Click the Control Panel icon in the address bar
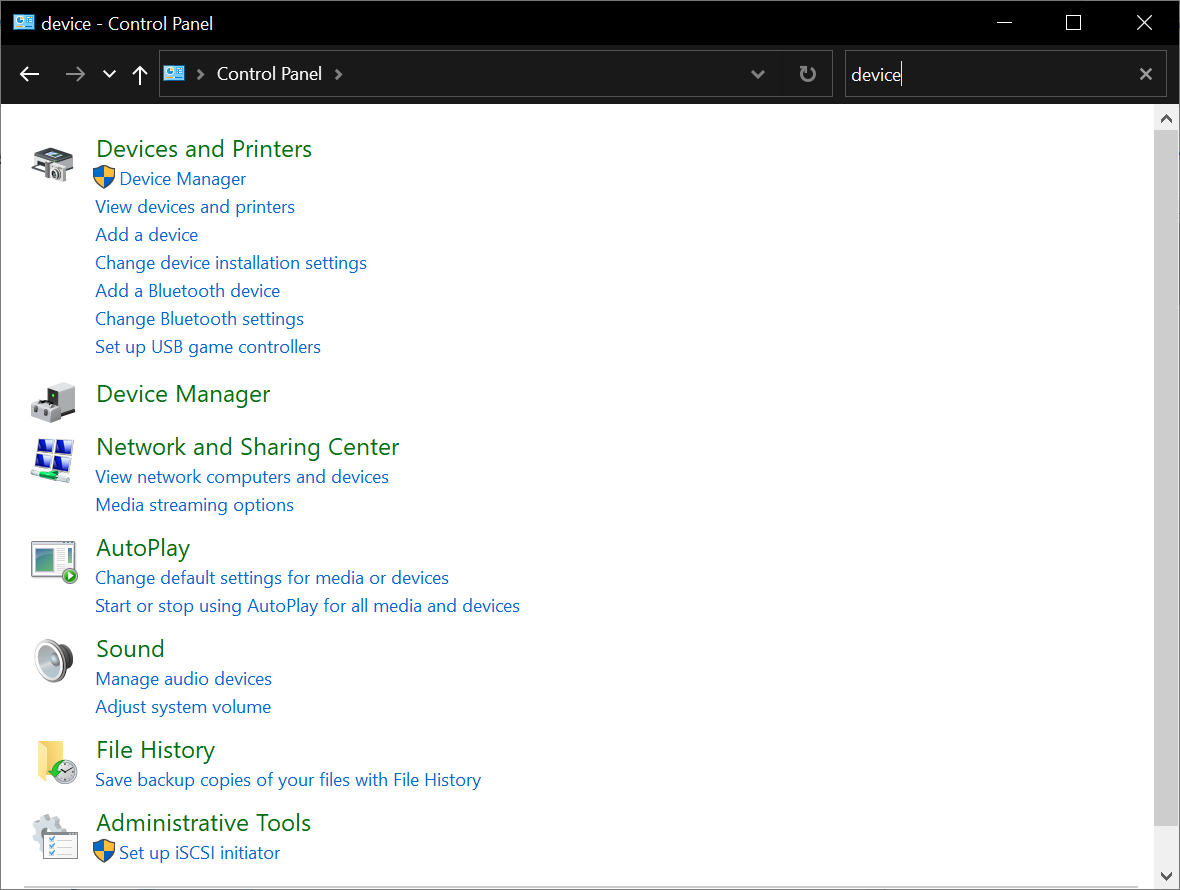1180x890 pixels. (174, 73)
